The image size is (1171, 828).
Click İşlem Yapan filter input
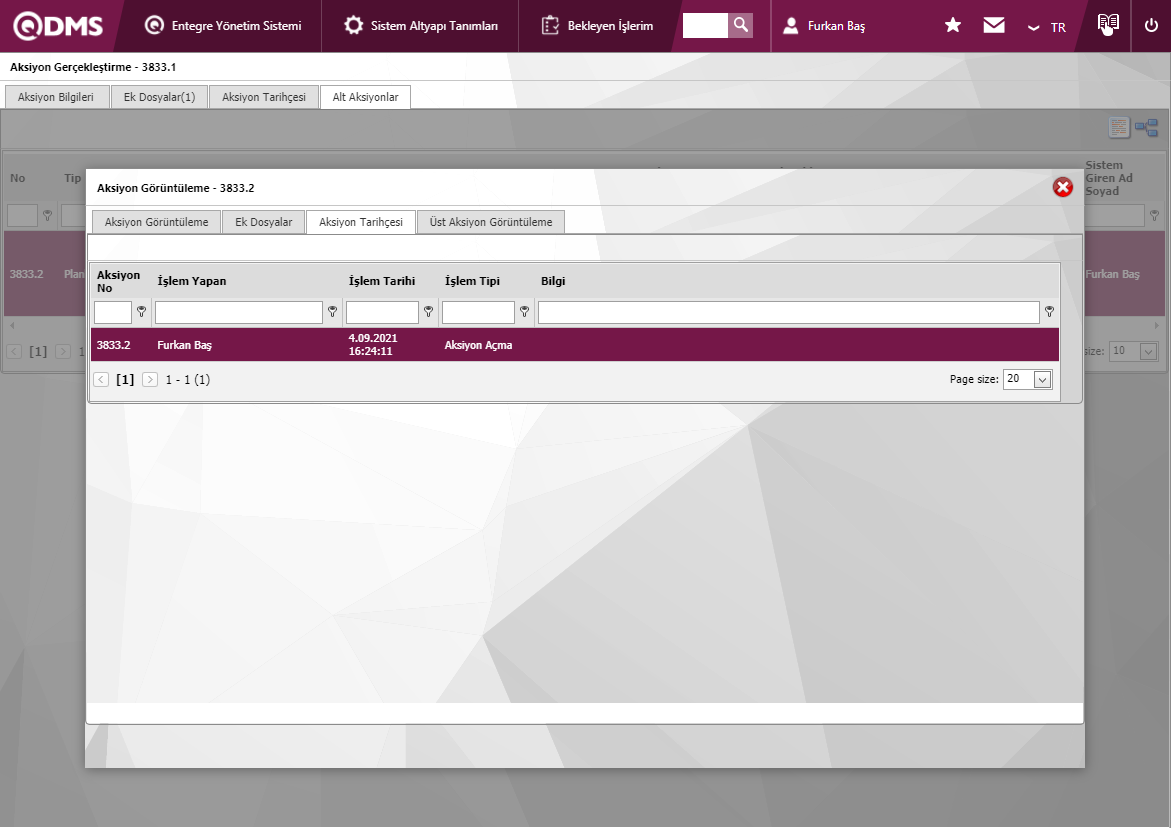238,312
